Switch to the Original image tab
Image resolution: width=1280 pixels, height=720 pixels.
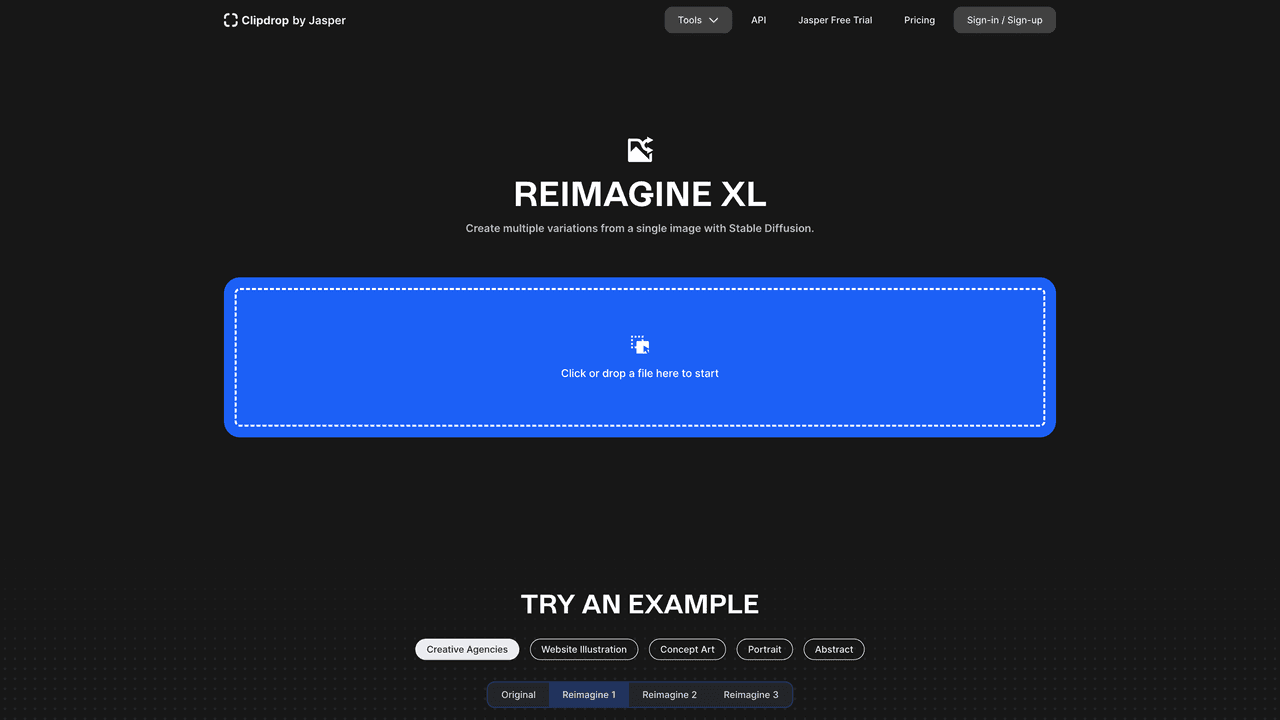[x=518, y=695]
